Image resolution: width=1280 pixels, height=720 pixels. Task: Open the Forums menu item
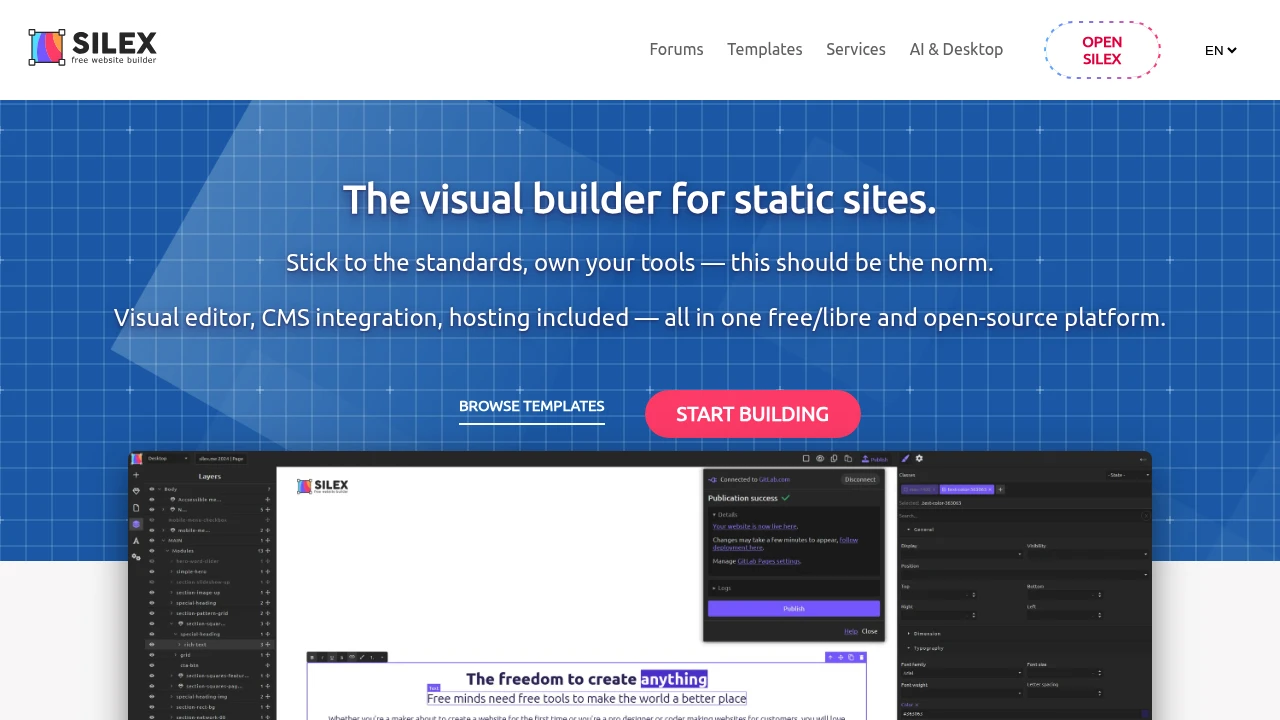click(677, 49)
